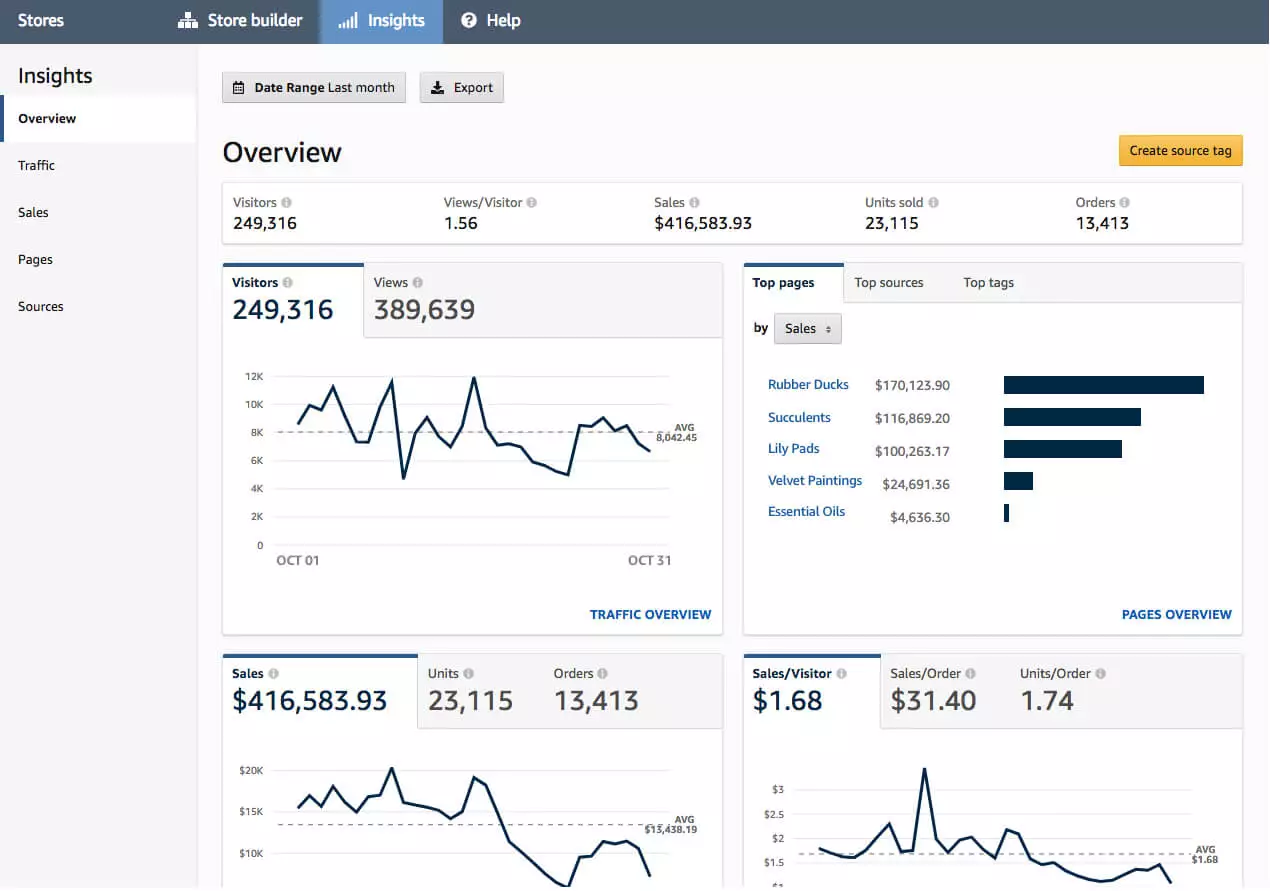Click the calendar icon on Date Range button
This screenshot has height=891, width=1270.
coord(238,87)
